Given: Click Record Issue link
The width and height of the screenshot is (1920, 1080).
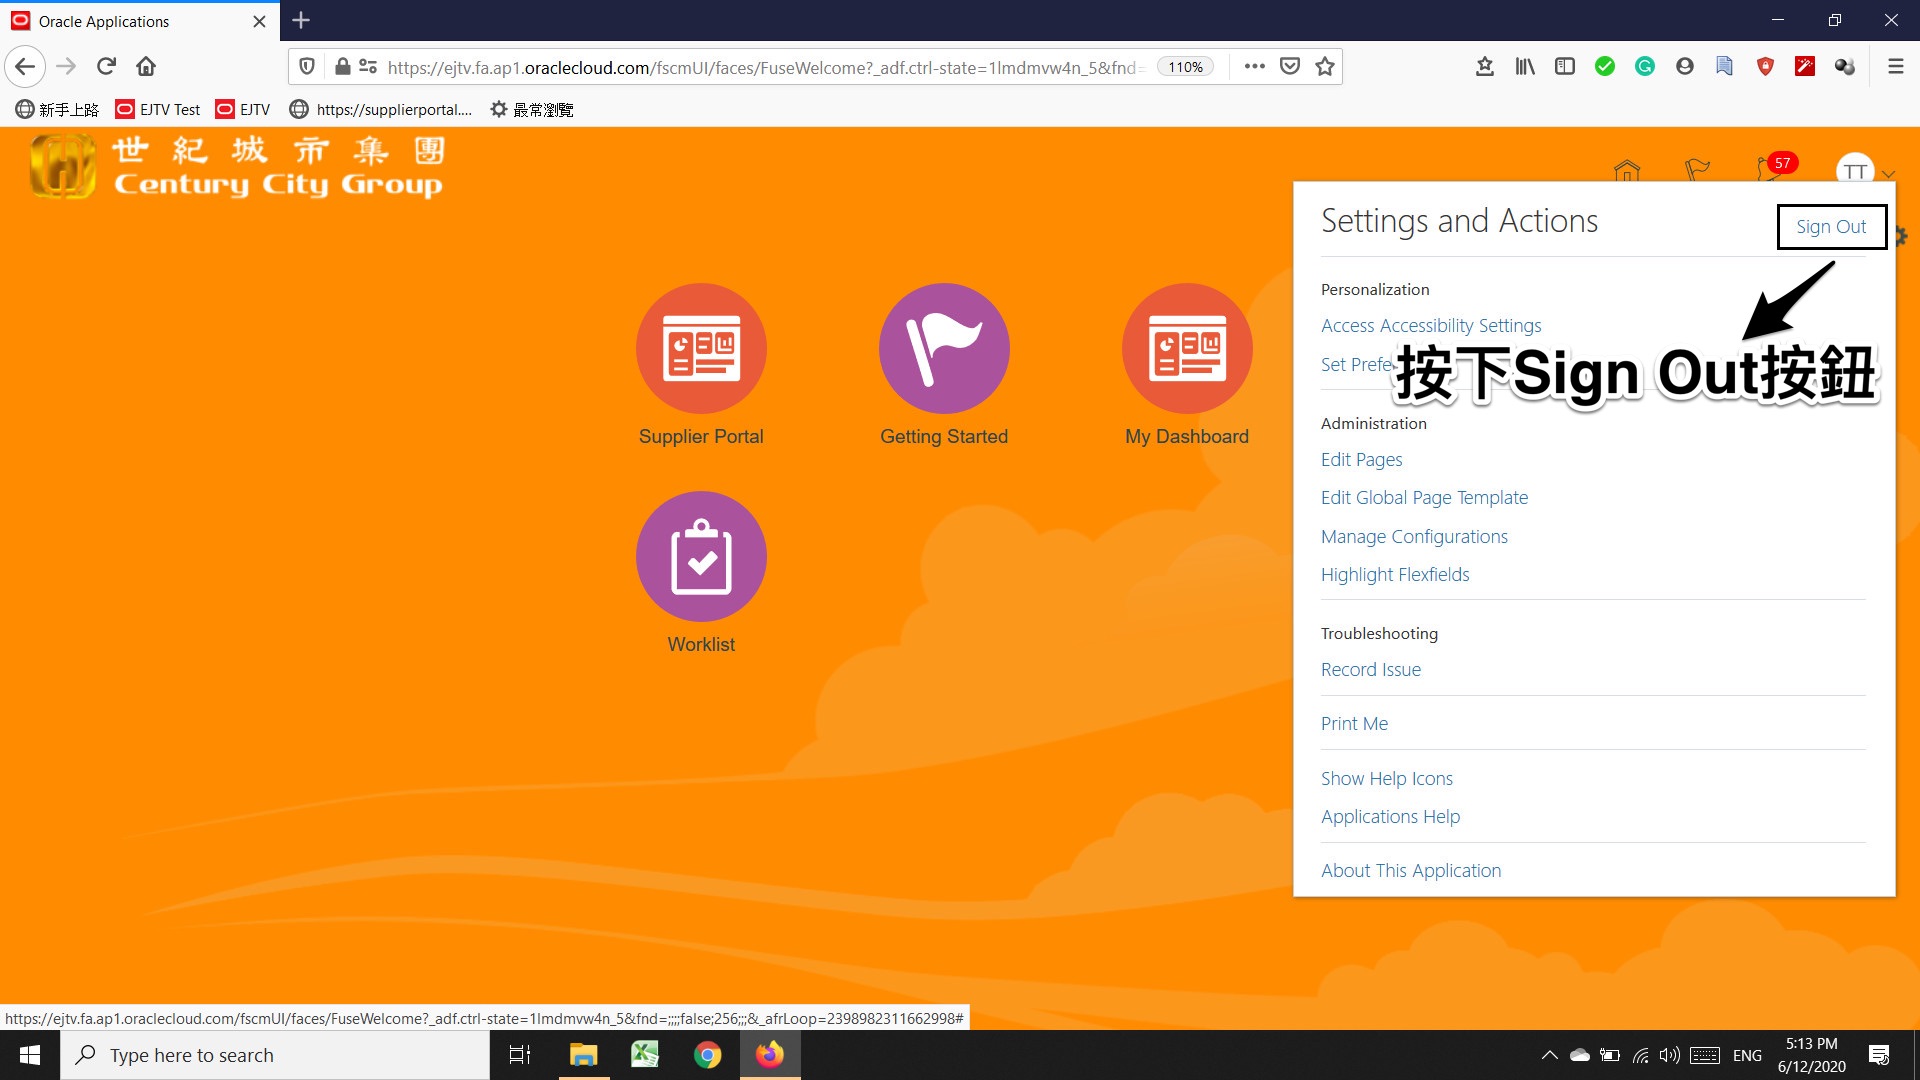Looking at the screenshot, I should 1371,670.
